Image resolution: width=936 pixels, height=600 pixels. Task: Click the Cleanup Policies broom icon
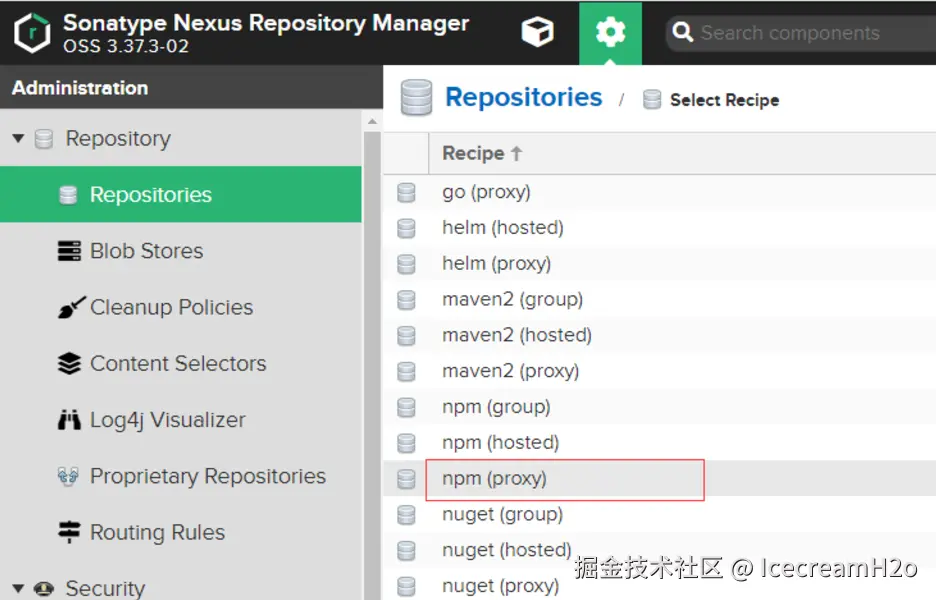pos(72,307)
